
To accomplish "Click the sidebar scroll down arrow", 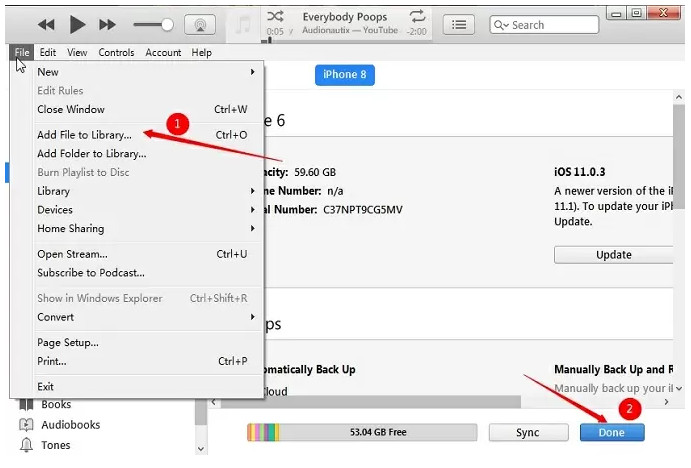I will click(x=201, y=449).
